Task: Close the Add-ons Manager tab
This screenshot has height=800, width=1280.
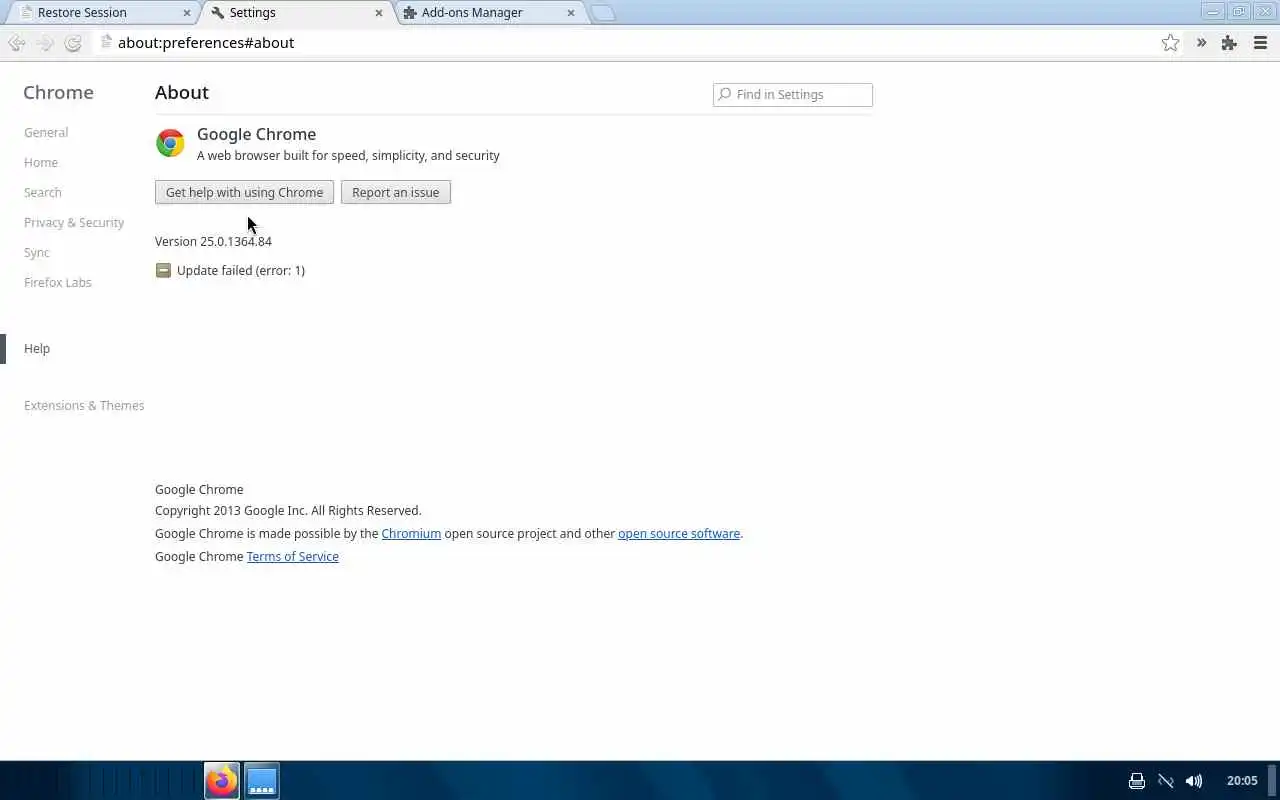Action: point(571,13)
